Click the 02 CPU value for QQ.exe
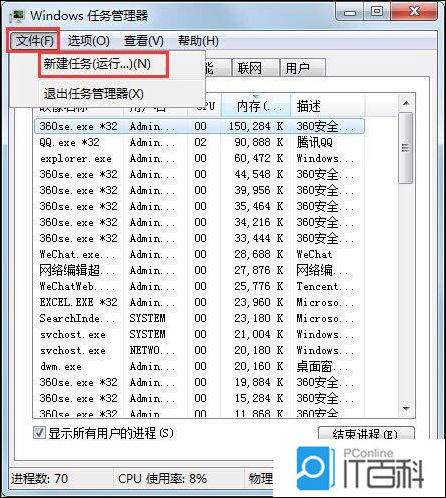 (200, 142)
